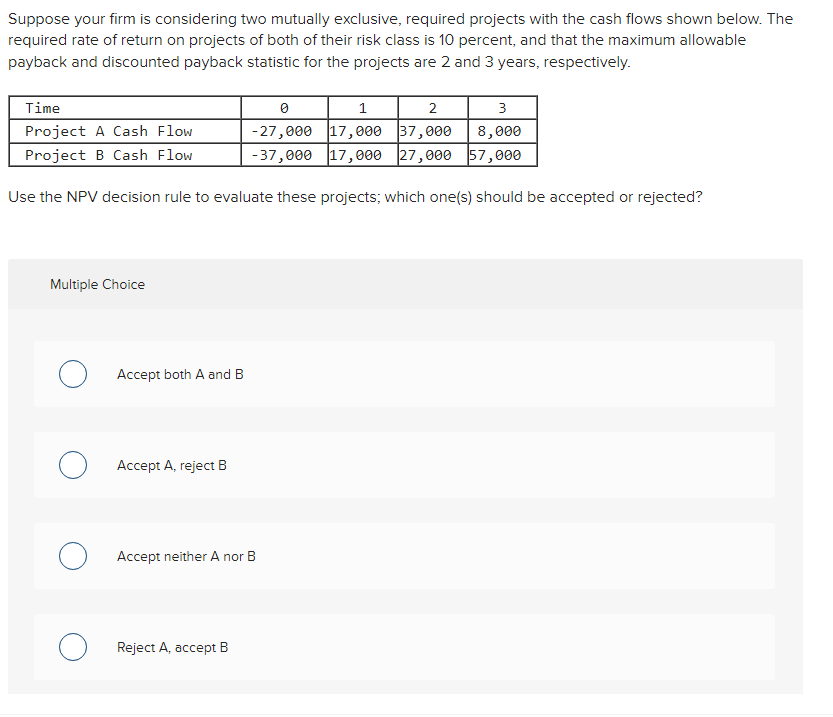Viewport: 833px width, 717px height.
Task: Select the radio button for Accept both A and B
Action: click(x=72, y=373)
